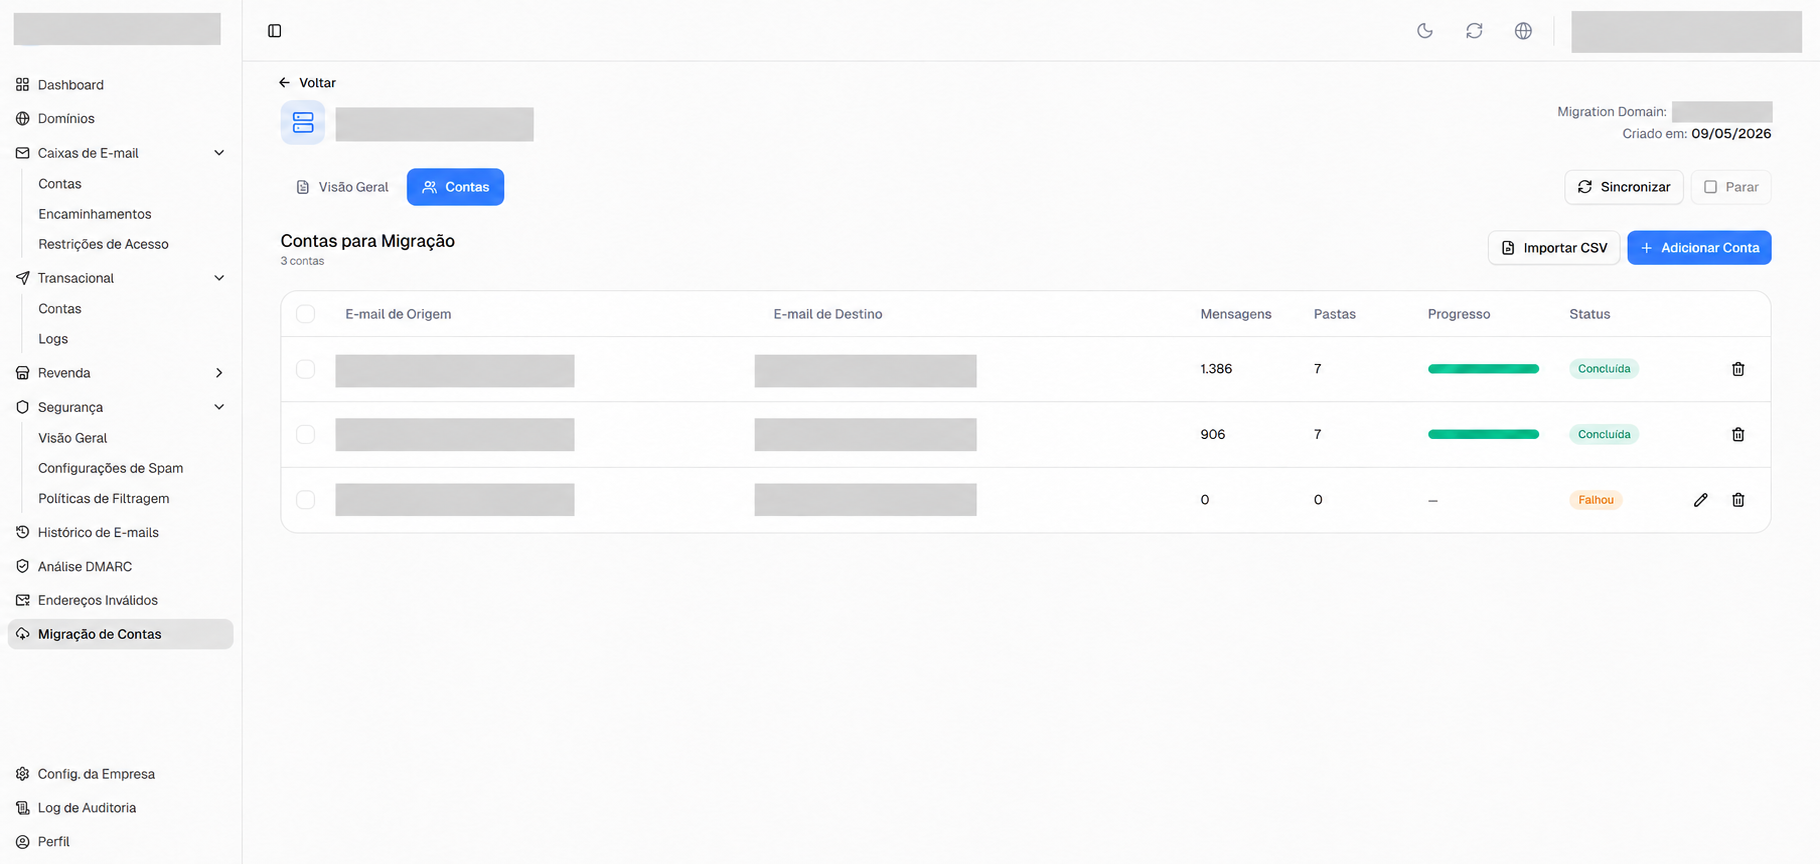Click the Histórico de E-mails clock icon
The image size is (1820, 864).
pyautogui.click(x=23, y=532)
